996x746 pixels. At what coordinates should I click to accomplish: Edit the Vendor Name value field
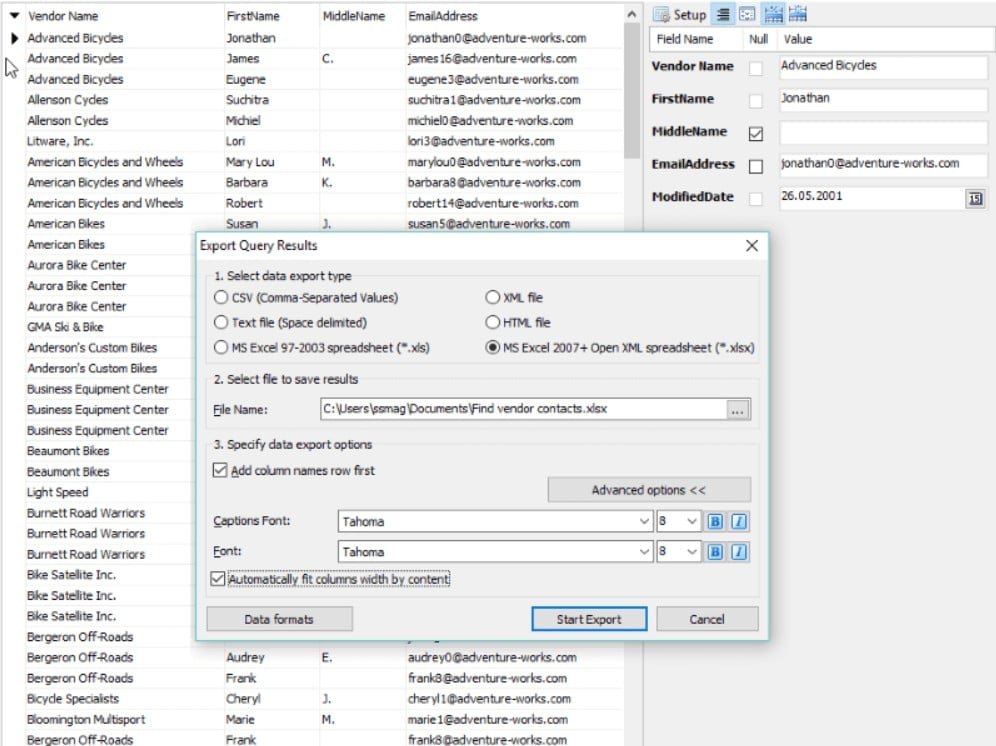883,67
